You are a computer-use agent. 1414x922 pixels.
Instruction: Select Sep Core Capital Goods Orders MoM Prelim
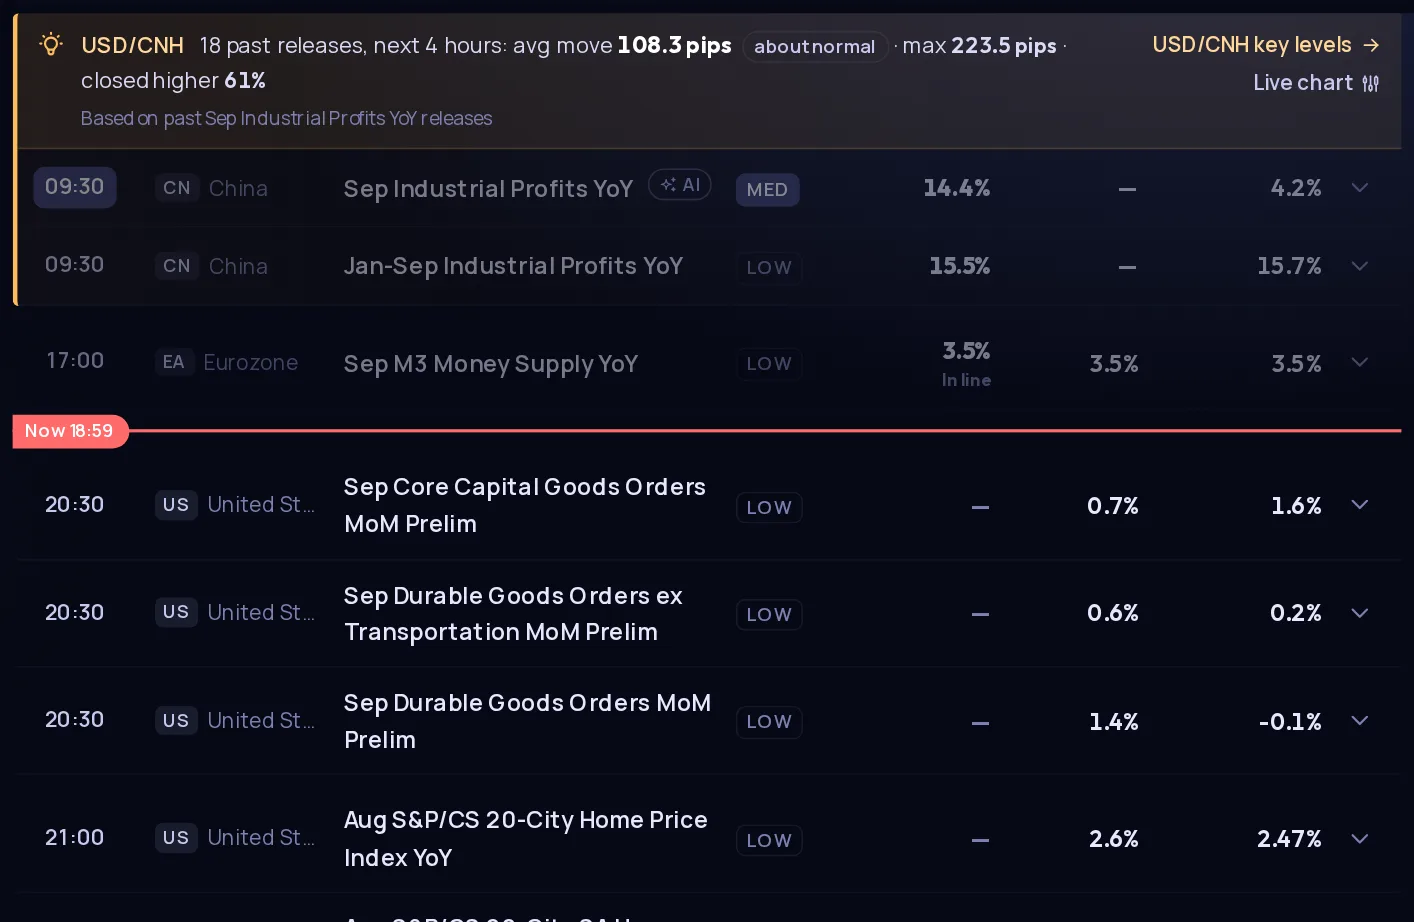525,505
